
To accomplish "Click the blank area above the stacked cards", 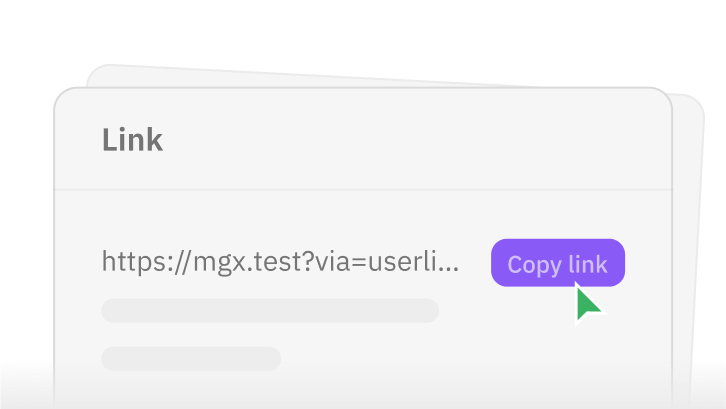I will 363,30.
